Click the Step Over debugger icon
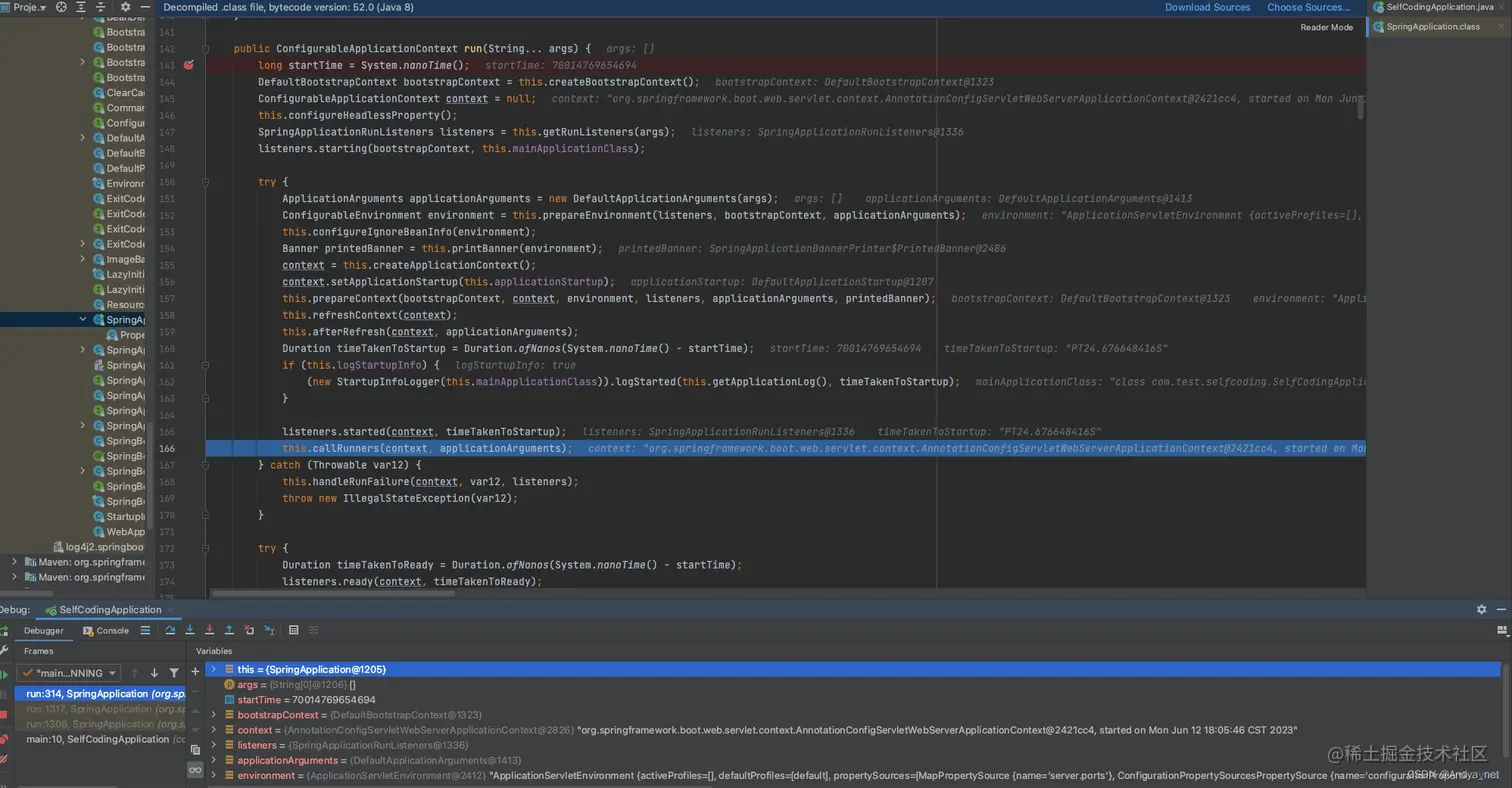The width and height of the screenshot is (1512, 788). [x=170, y=630]
